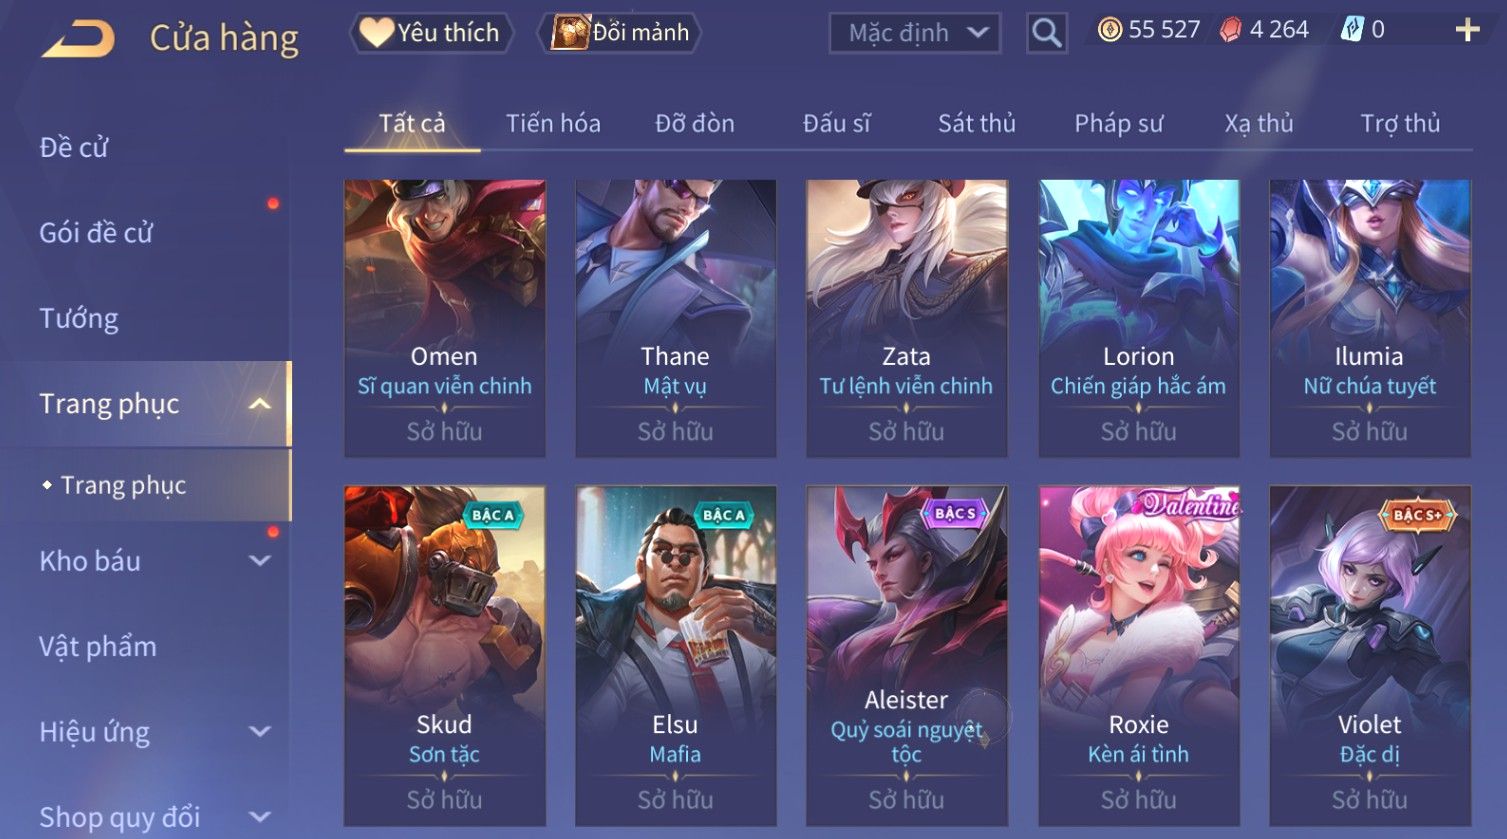Viewport: 1507px width, 839px height.
Task: Open Roxie Kèn ái tình skin card
Action: point(1138,656)
